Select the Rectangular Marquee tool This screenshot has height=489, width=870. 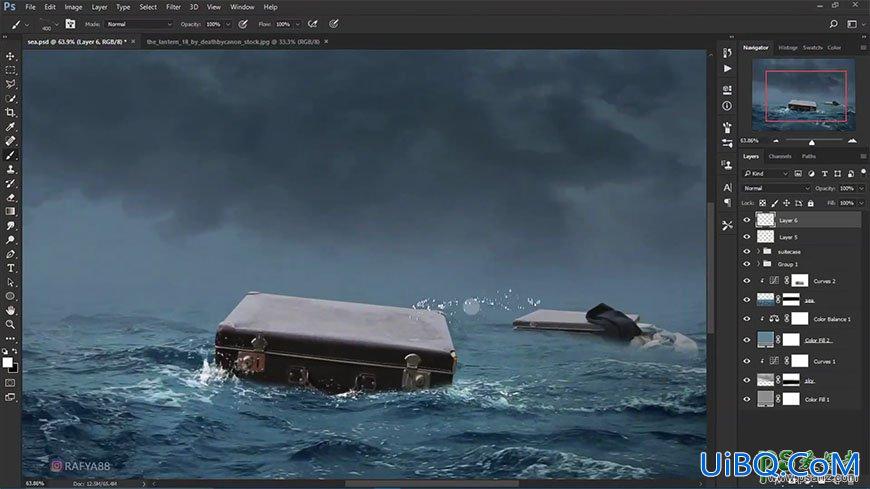point(11,70)
